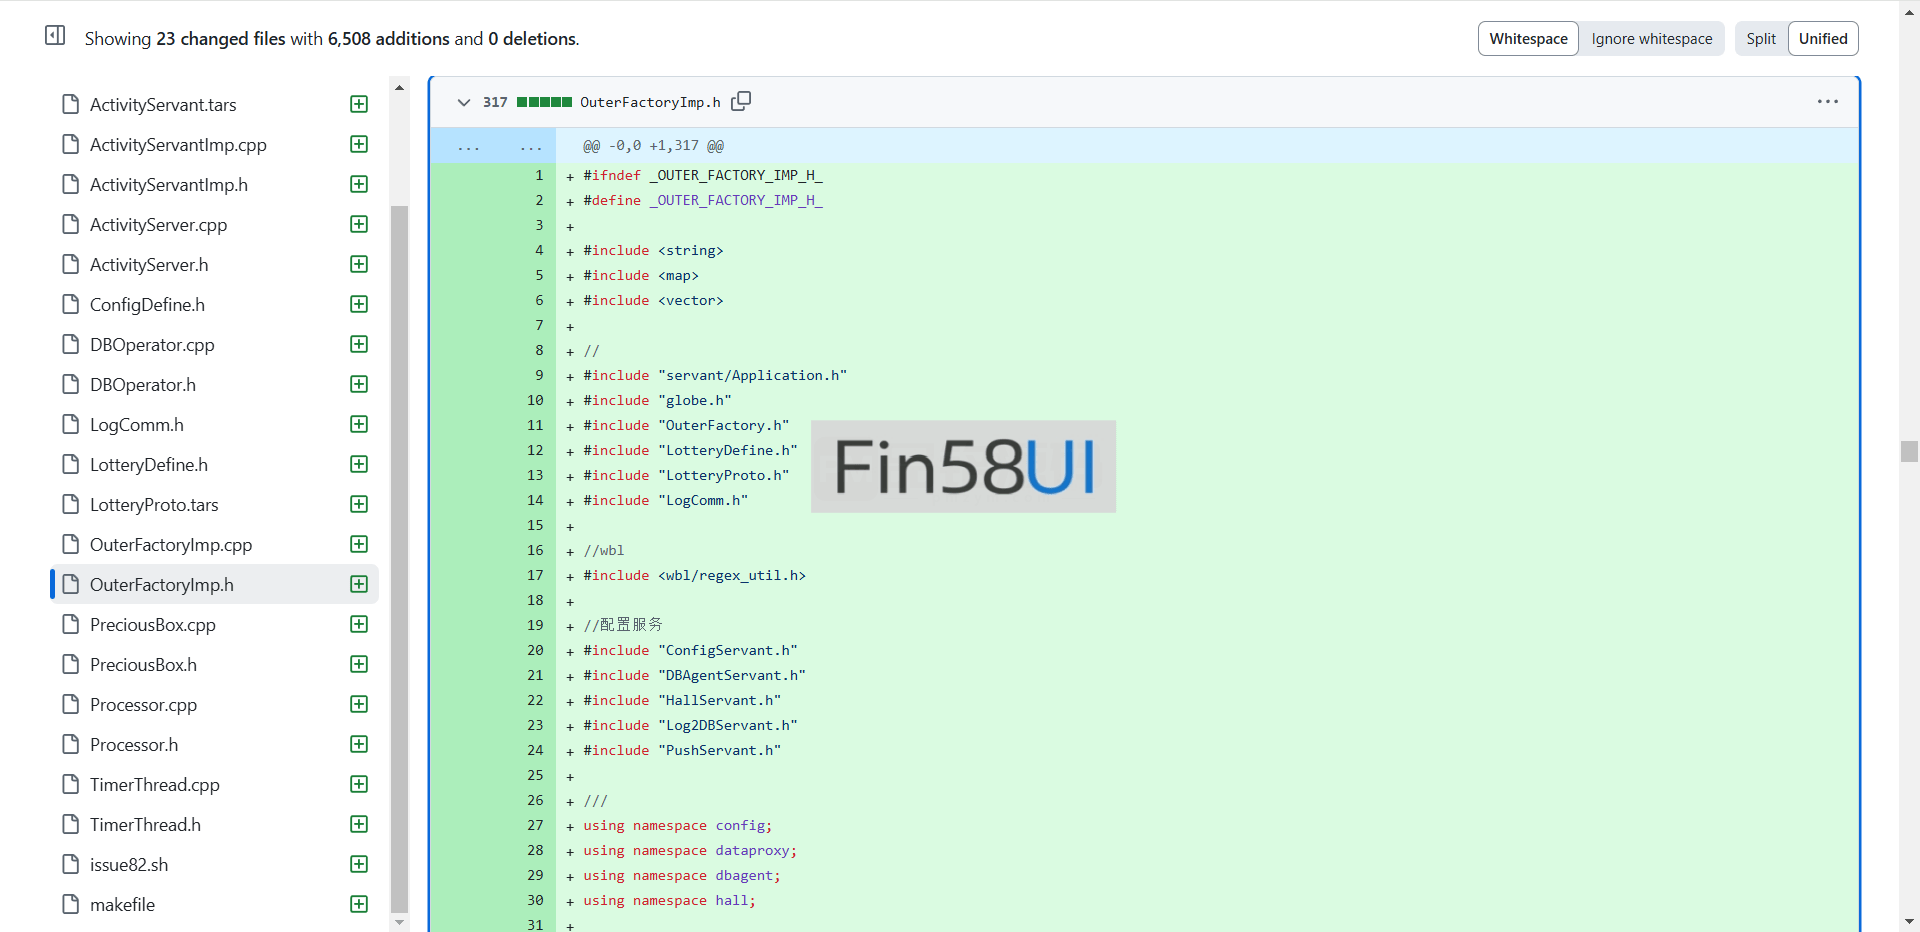1920x932 pixels.
Task: Click added-file icon beside LotteryProto.tars
Action: coord(359,505)
